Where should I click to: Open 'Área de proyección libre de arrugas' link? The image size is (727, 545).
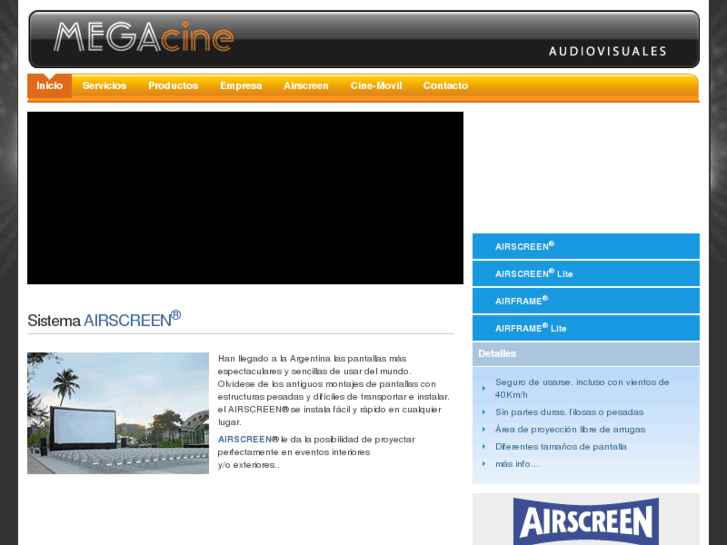pyautogui.click(x=570, y=430)
